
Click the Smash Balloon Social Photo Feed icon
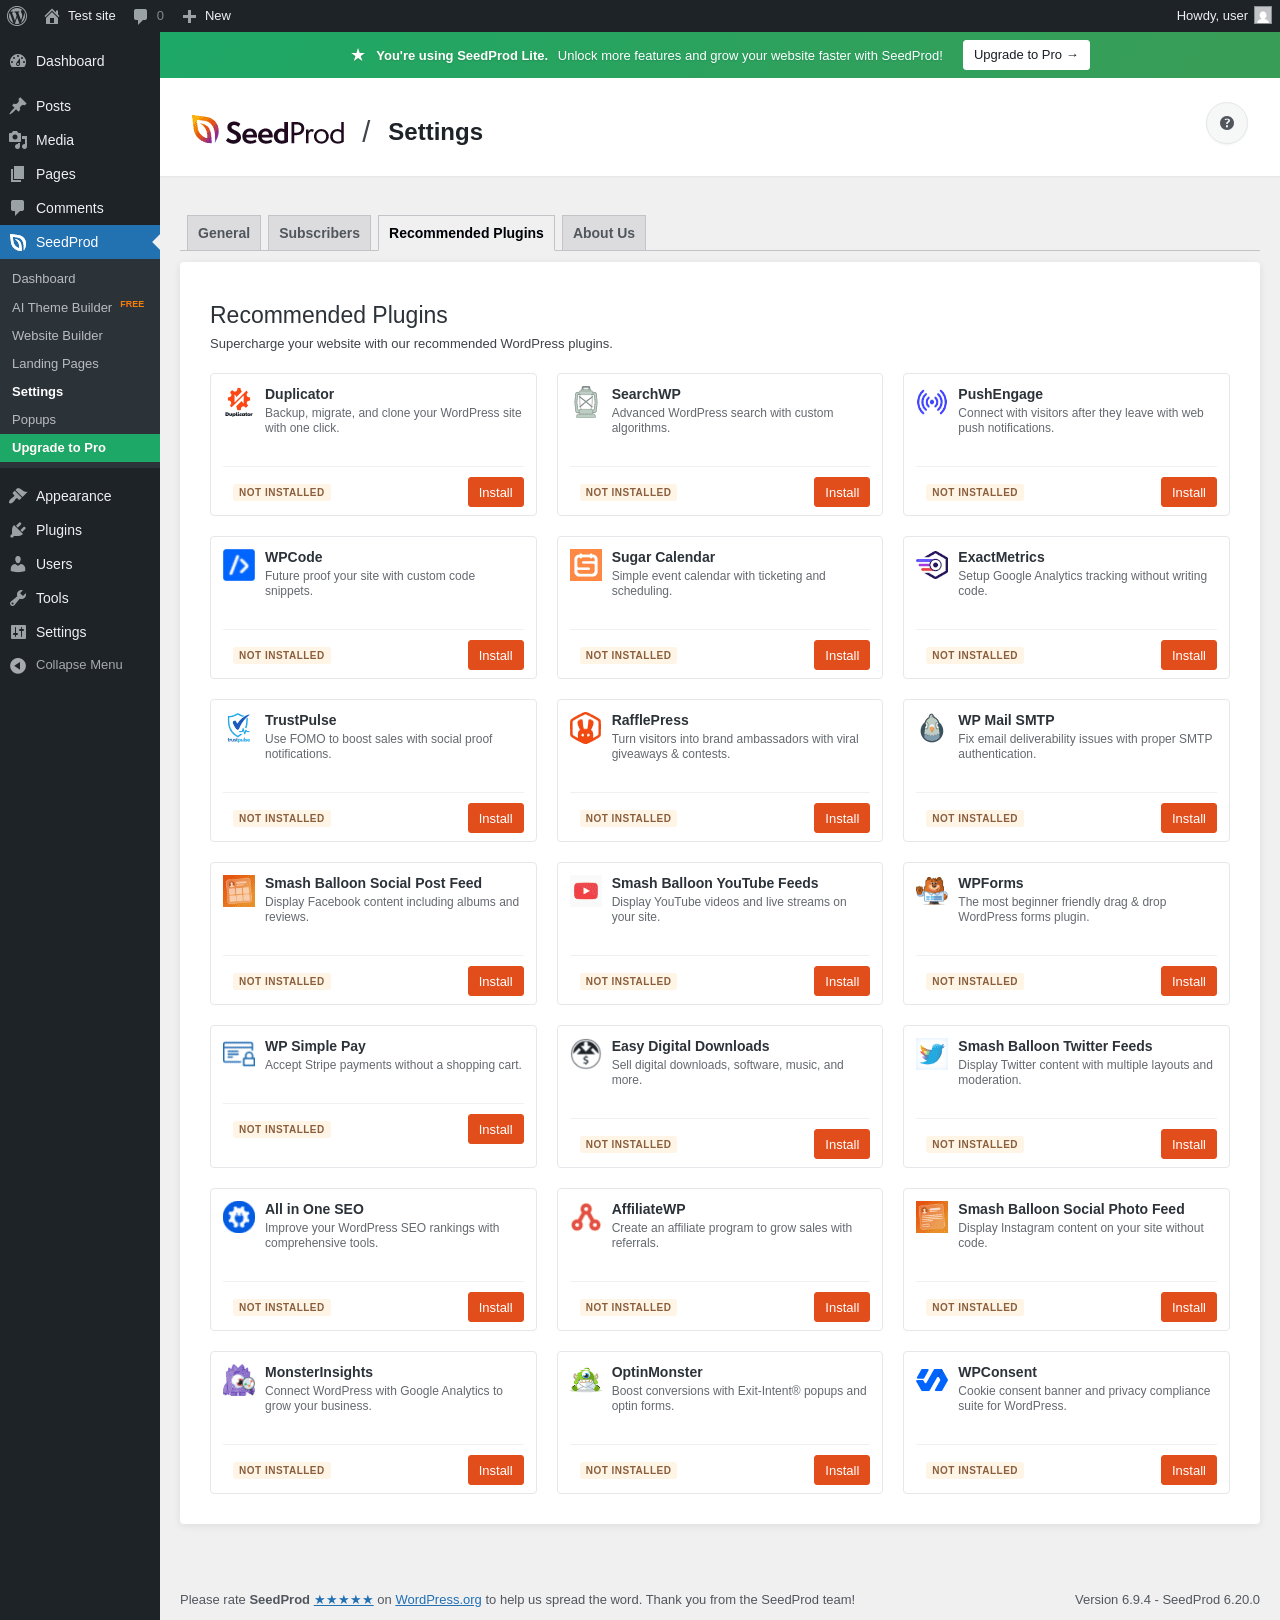click(932, 1217)
